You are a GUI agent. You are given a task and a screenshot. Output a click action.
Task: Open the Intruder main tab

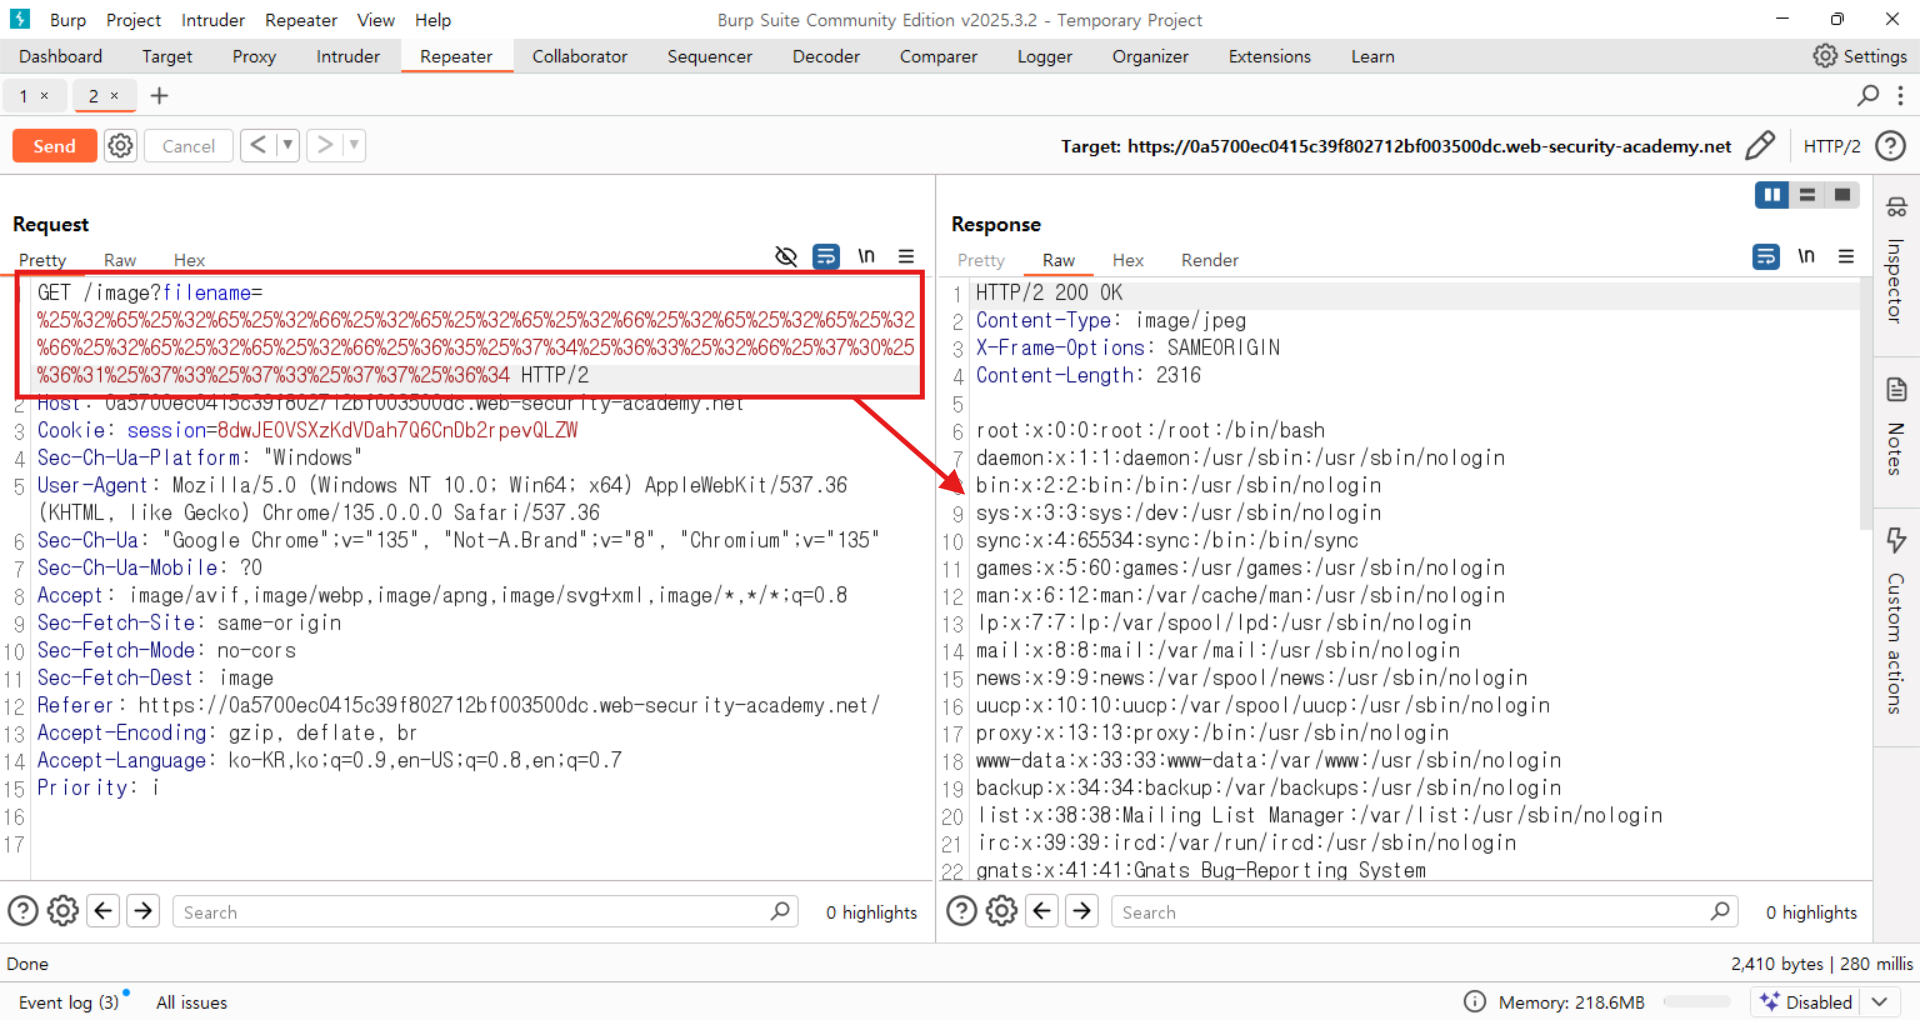click(348, 57)
